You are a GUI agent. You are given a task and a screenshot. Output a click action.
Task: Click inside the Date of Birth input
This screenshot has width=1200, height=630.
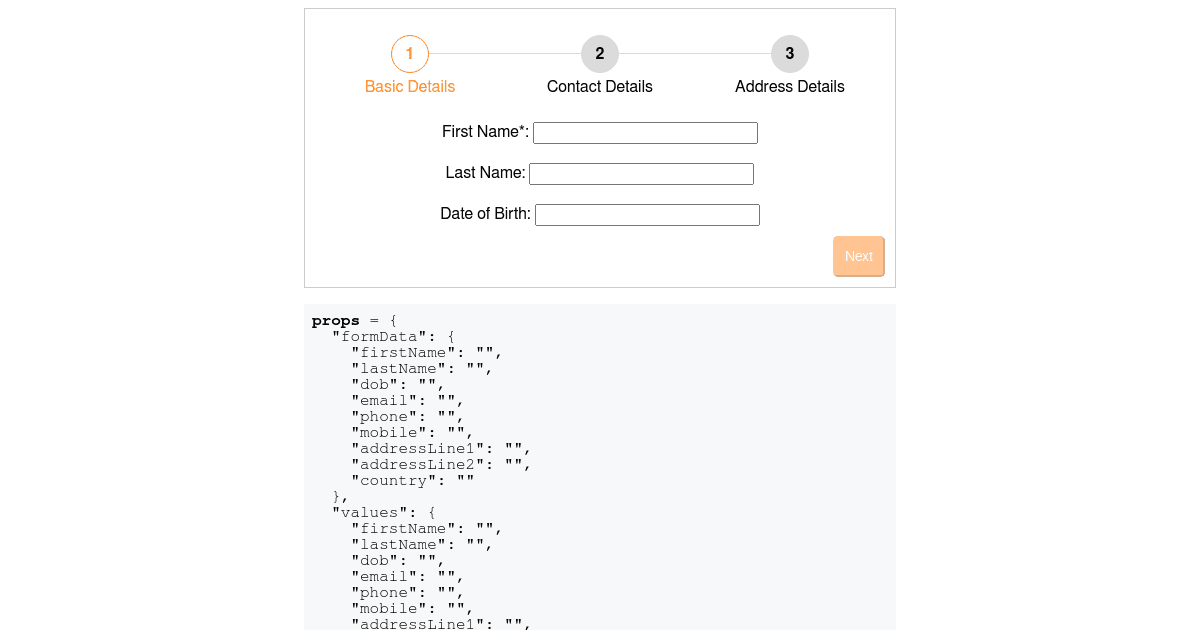647,214
